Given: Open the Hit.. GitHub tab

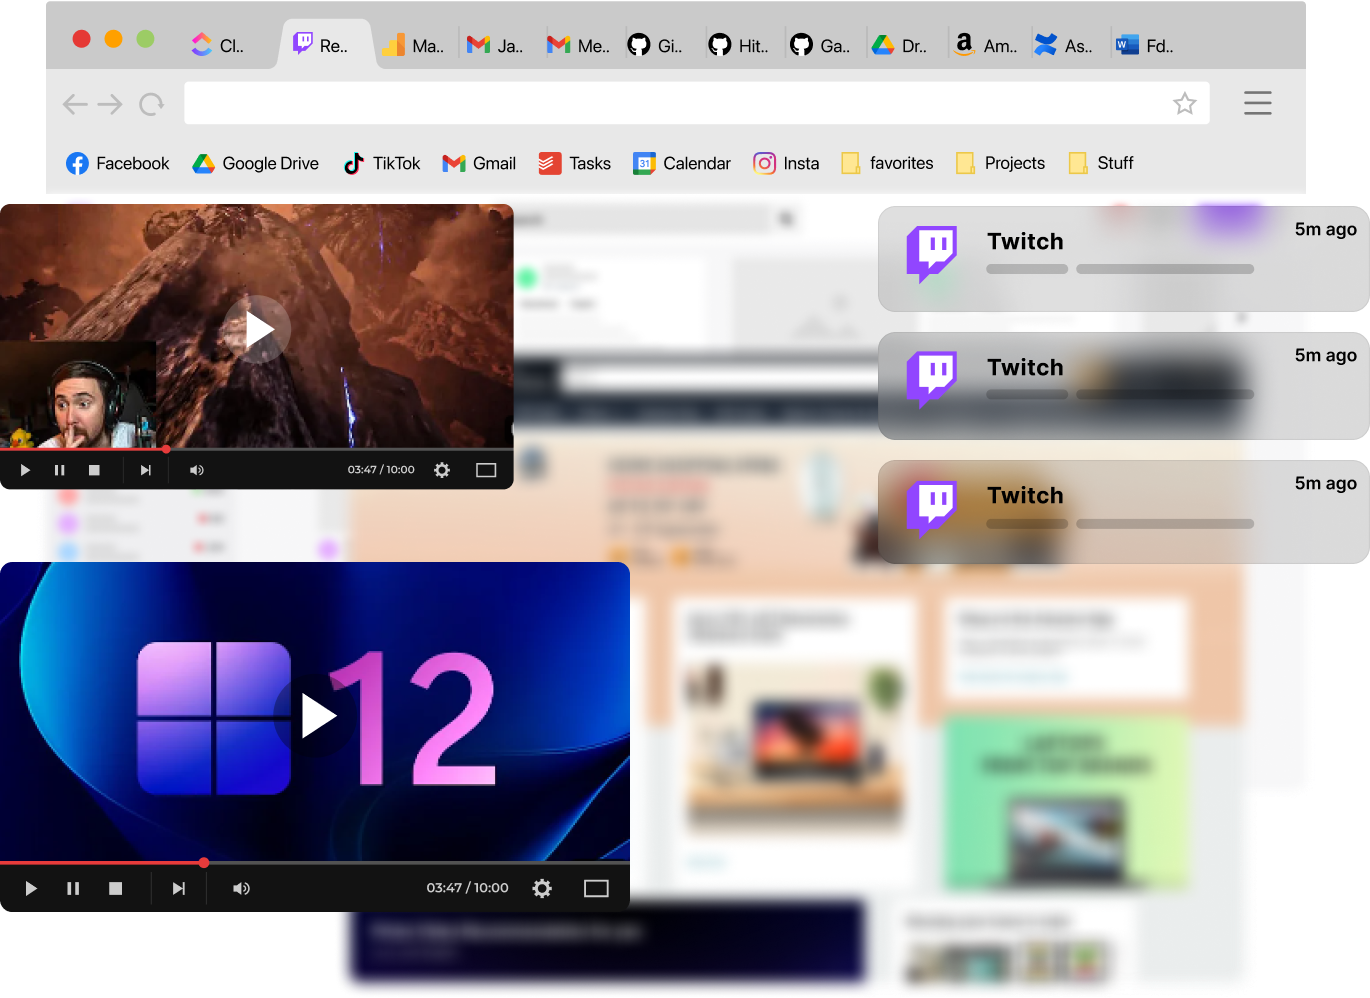Looking at the screenshot, I should 738,45.
